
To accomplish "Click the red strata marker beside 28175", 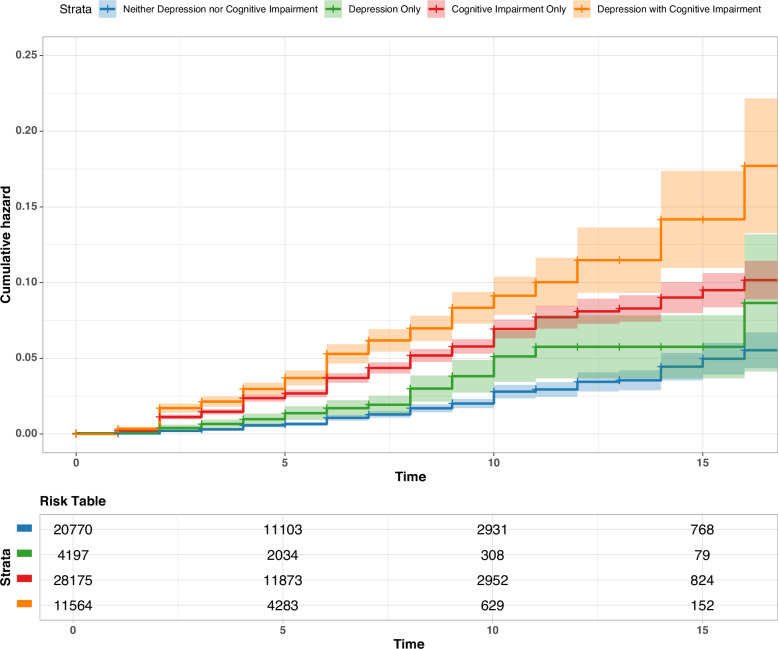I will [x=24, y=579].
